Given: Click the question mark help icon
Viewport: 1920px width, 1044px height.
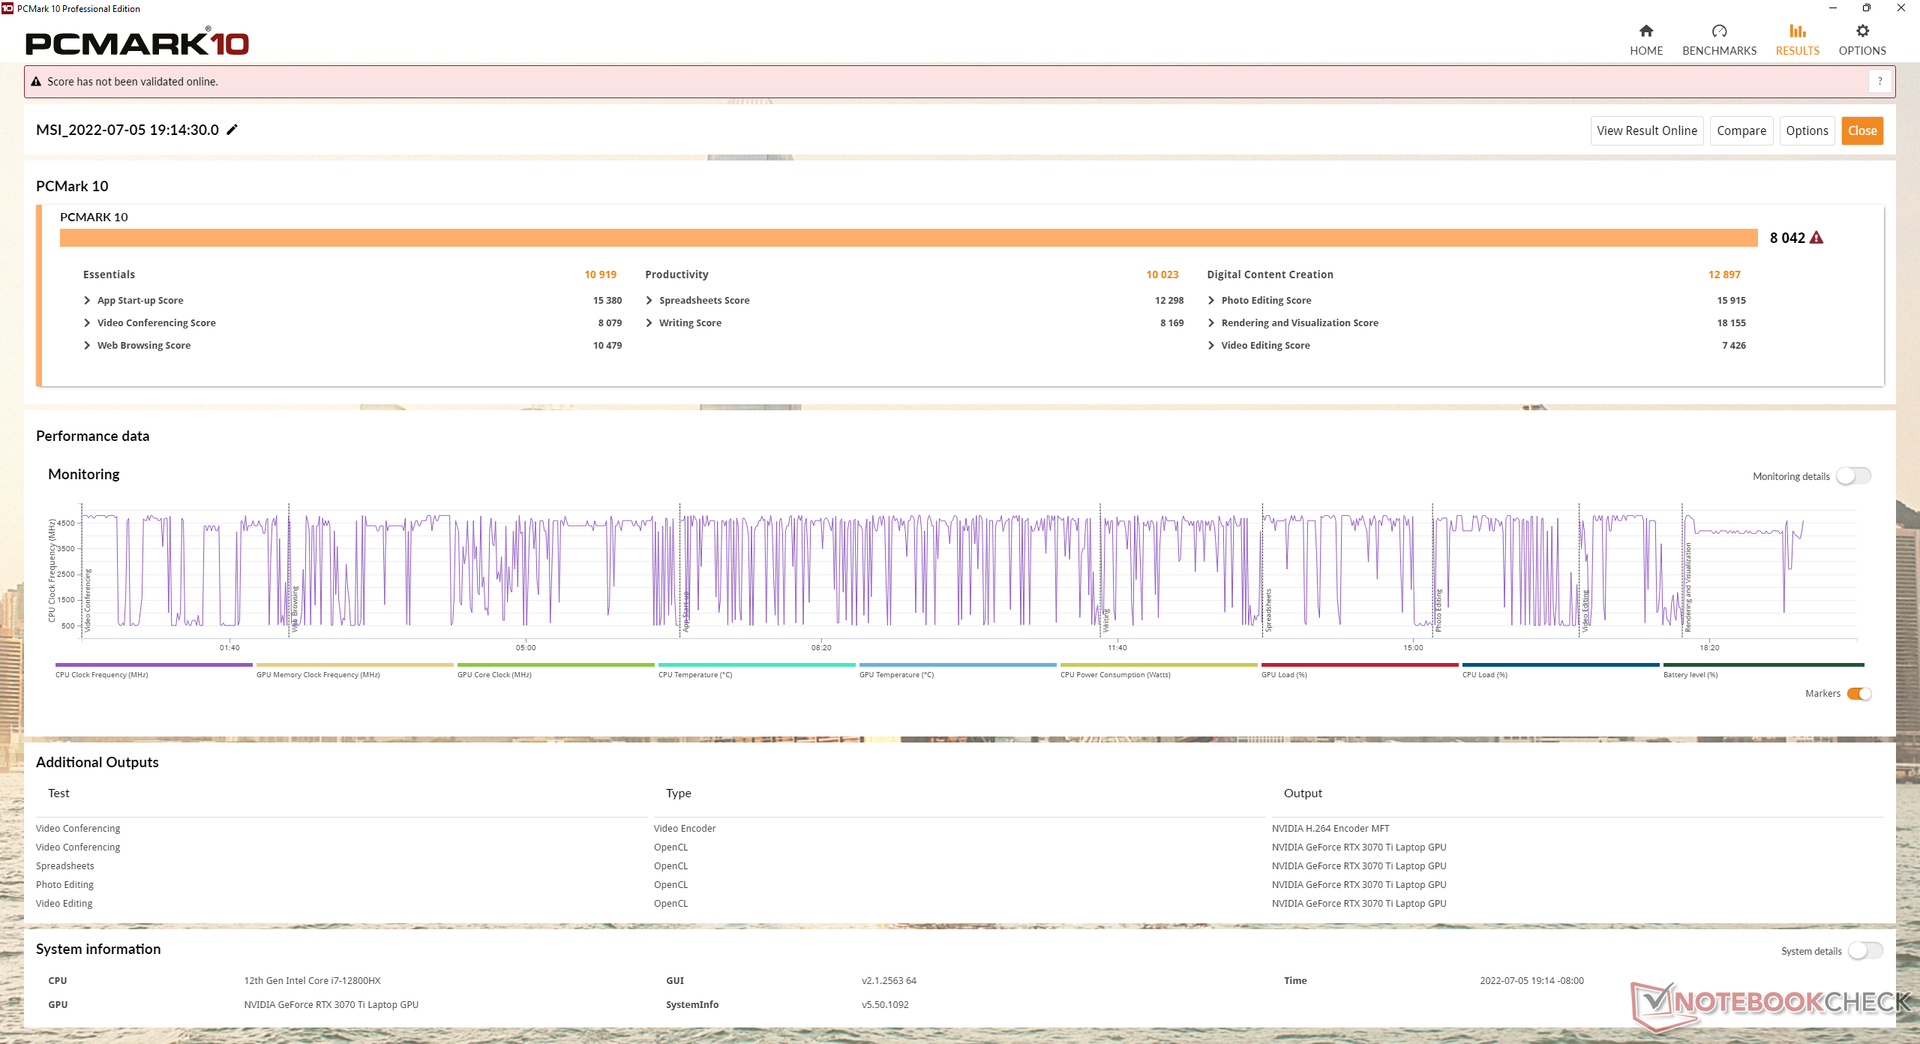Looking at the screenshot, I should [1880, 82].
